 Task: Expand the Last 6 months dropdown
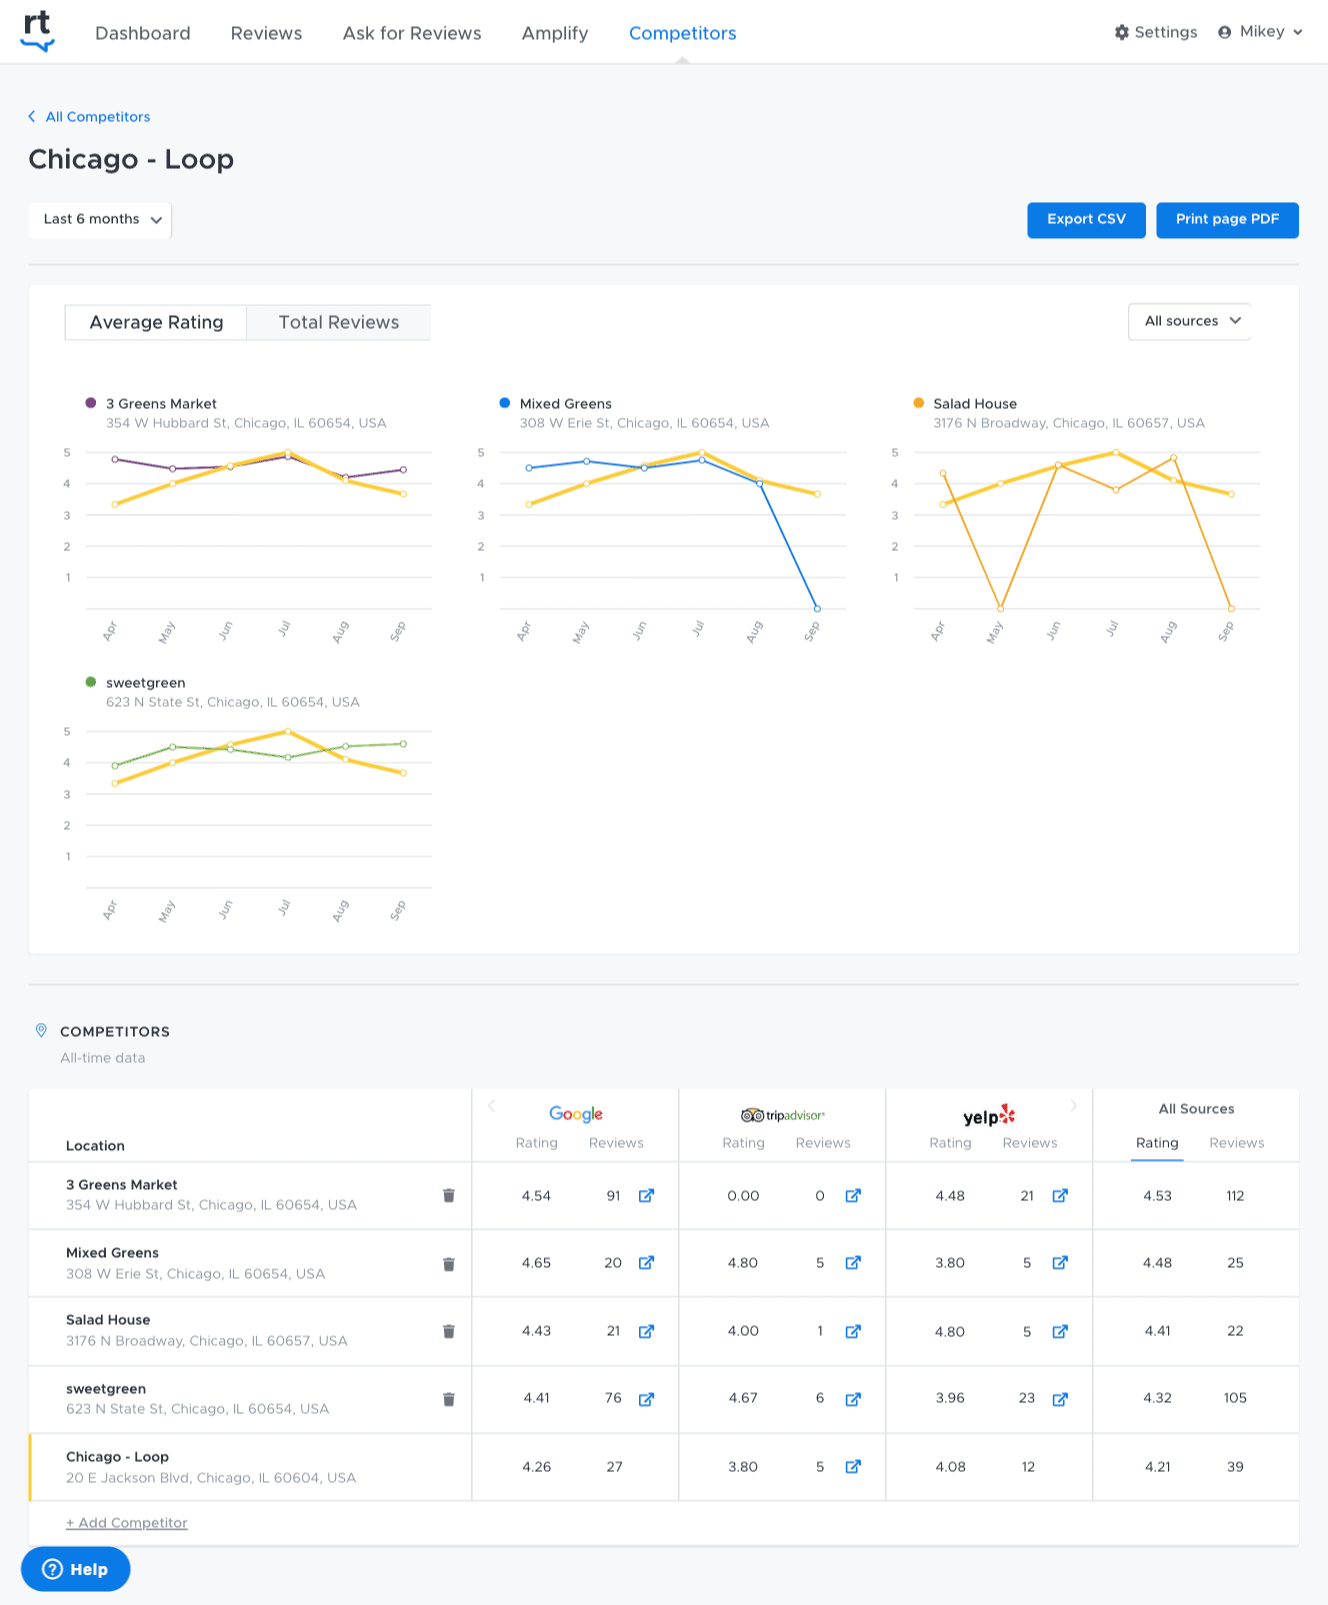pyautogui.click(x=101, y=220)
